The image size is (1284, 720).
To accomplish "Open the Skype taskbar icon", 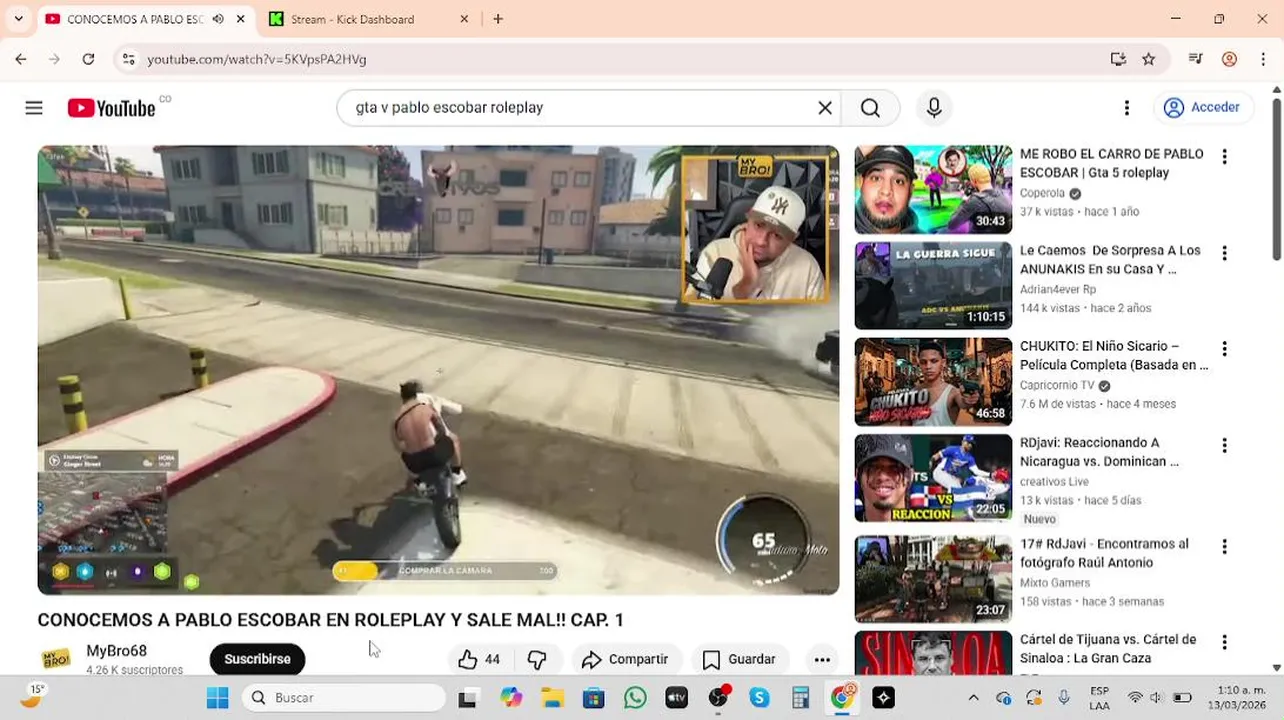I will click(759, 697).
